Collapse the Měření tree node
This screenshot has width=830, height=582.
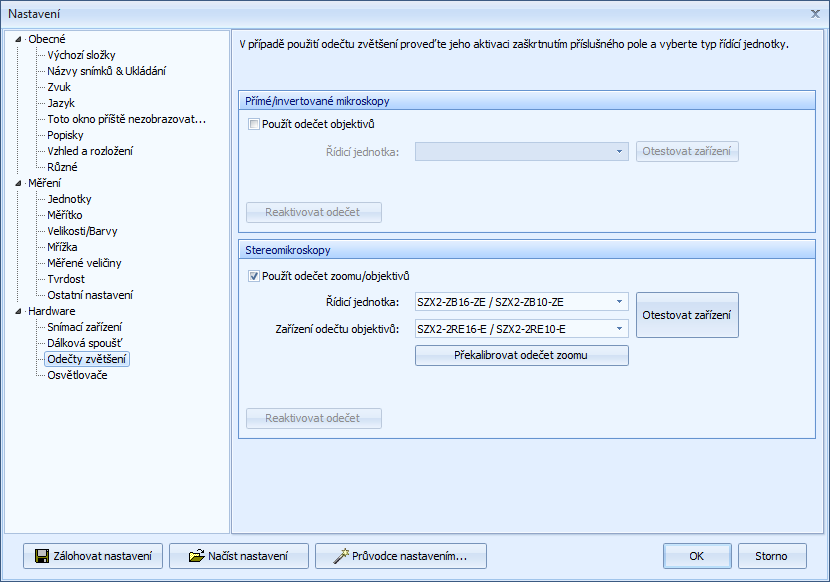(18, 183)
